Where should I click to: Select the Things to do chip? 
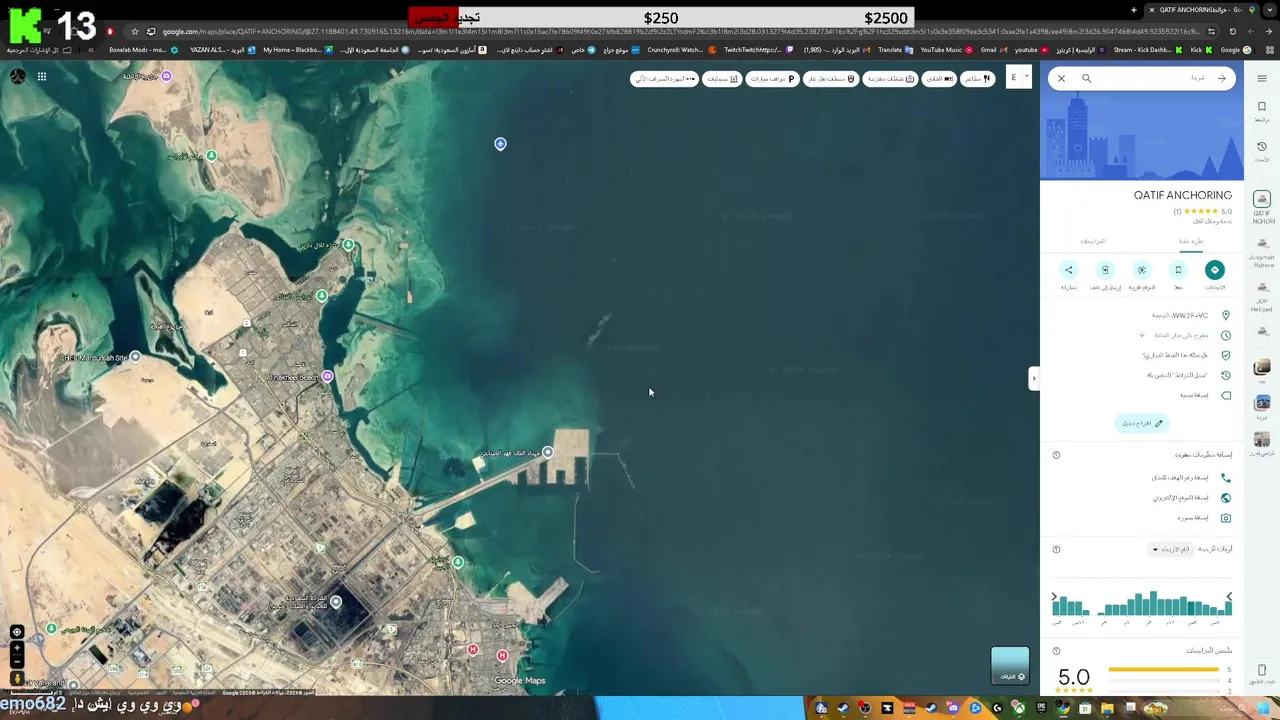pyautogui.click(x=890, y=78)
